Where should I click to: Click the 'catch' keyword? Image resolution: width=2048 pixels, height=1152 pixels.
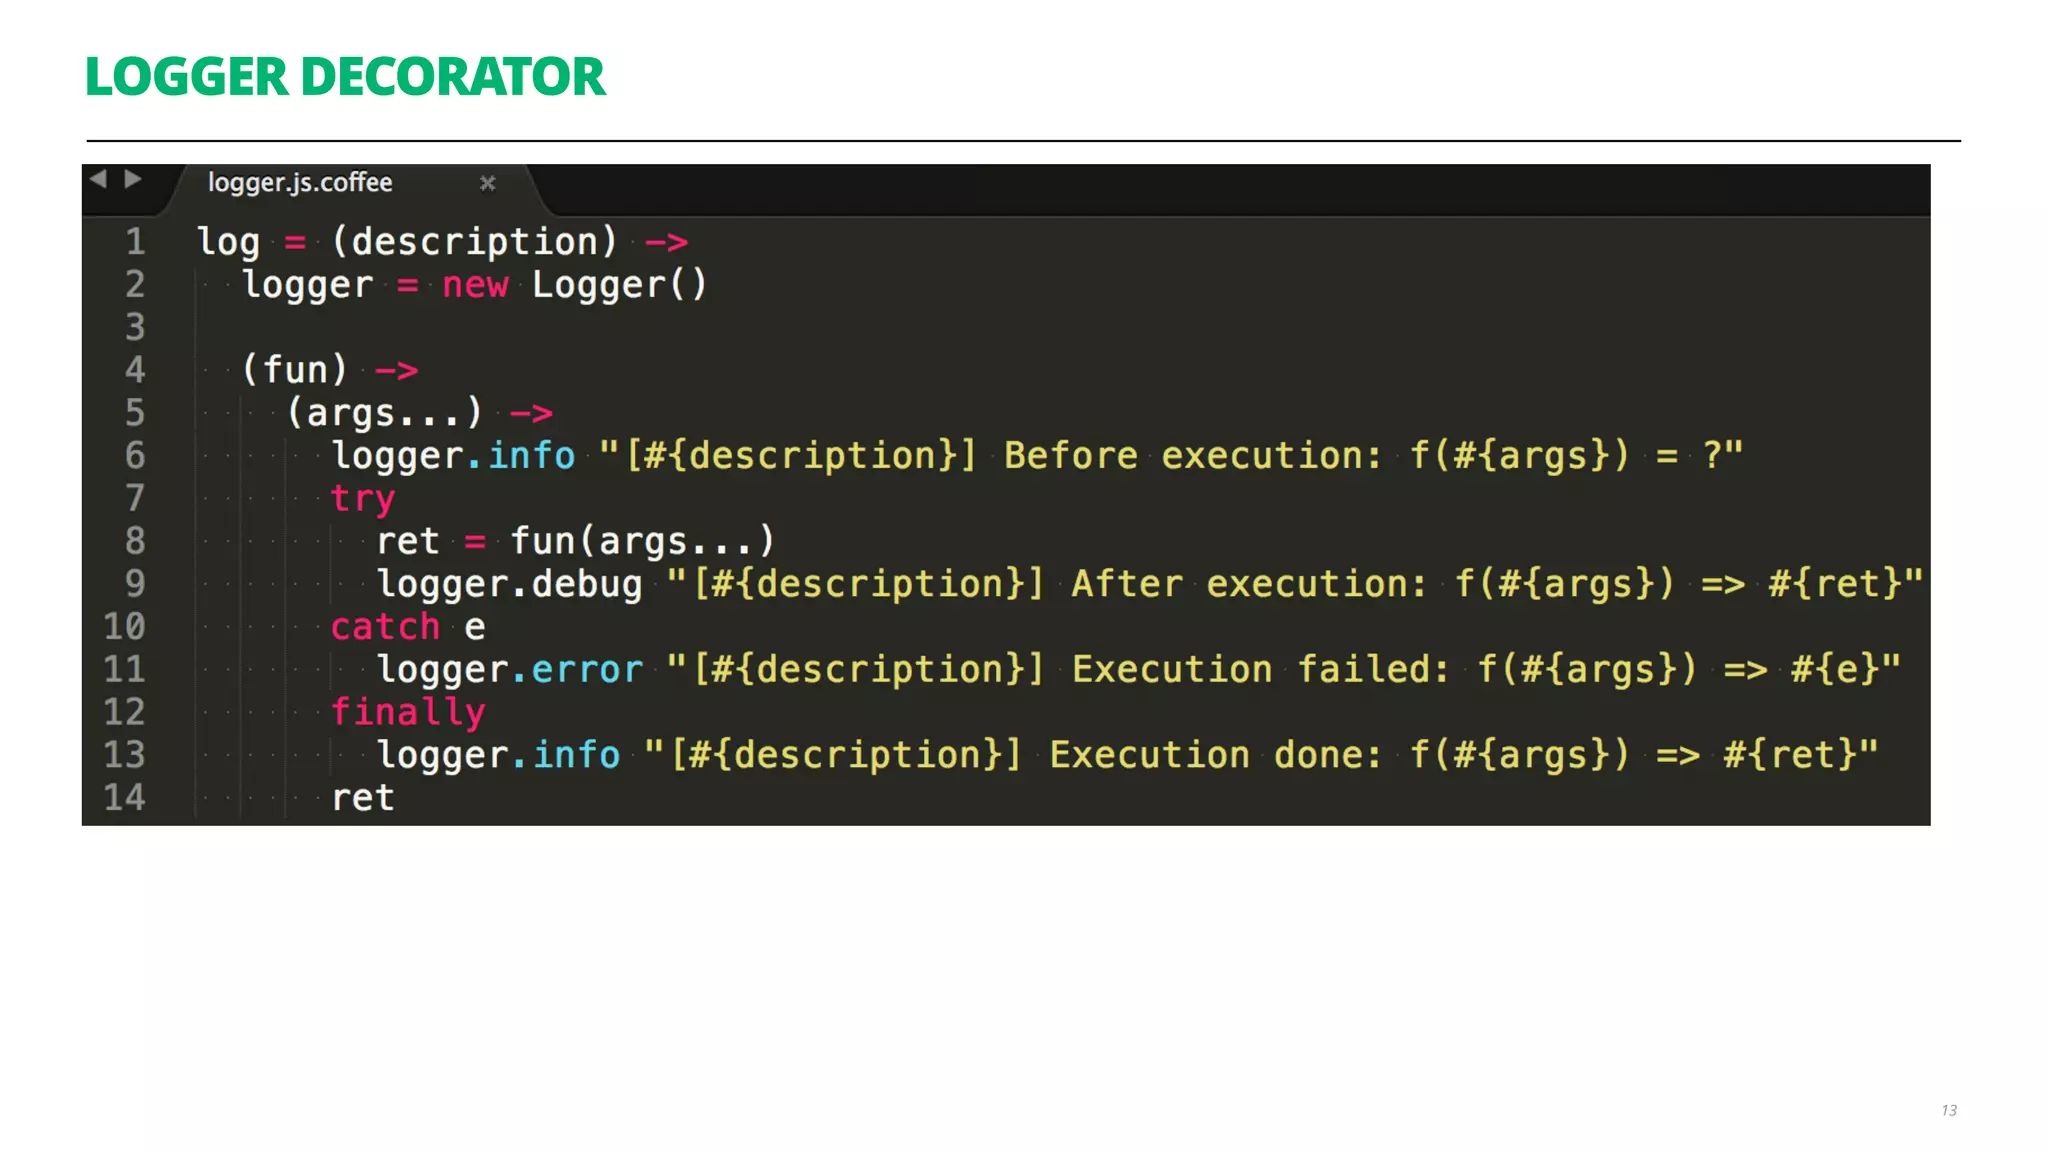pyautogui.click(x=385, y=627)
